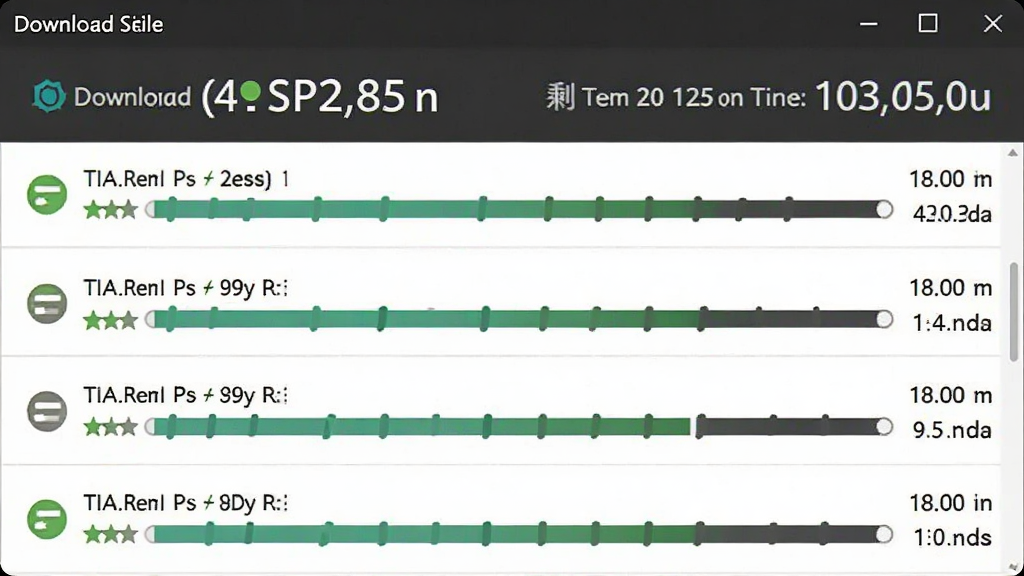This screenshot has height=576, width=1024.
Task: Click the '103,05,0u' time remaining value
Action: [x=903, y=97]
